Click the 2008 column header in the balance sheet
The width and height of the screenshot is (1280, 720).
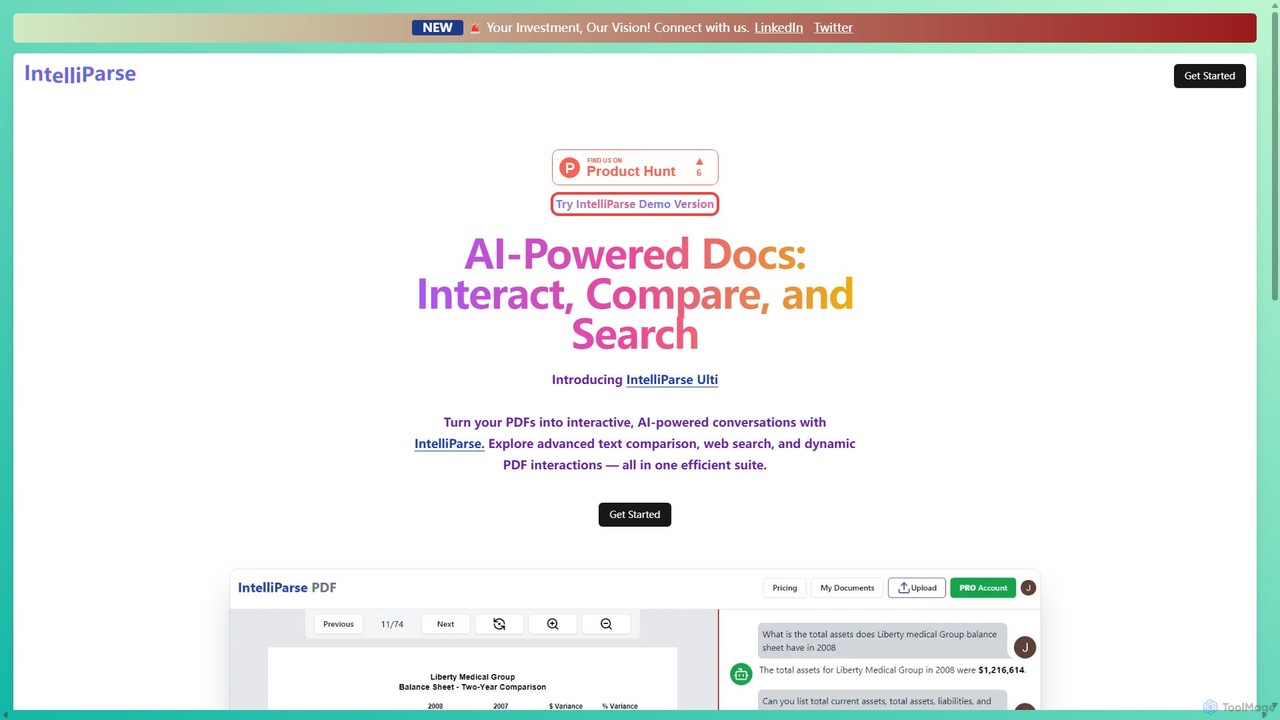[435, 706]
